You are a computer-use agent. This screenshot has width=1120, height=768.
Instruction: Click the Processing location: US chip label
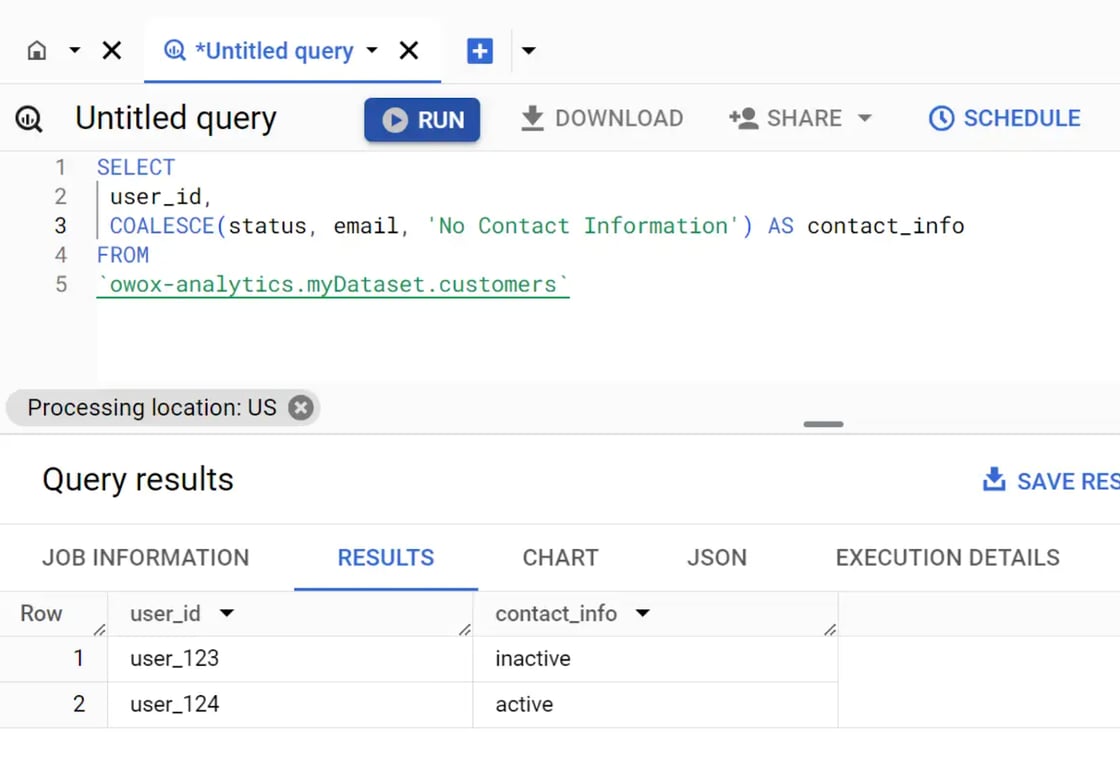pos(152,408)
